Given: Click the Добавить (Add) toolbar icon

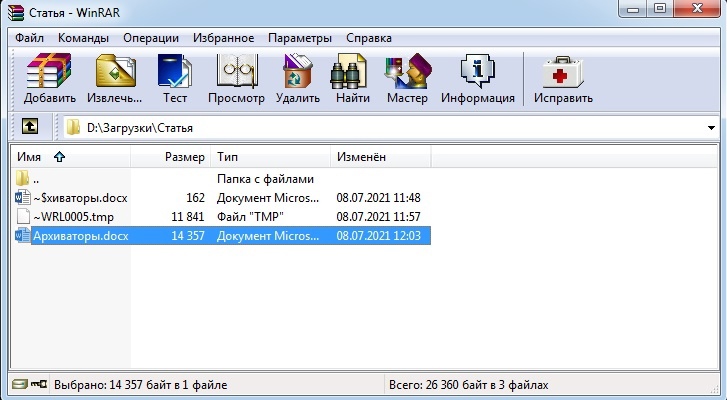Looking at the screenshot, I should pyautogui.click(x=50, y=79).
